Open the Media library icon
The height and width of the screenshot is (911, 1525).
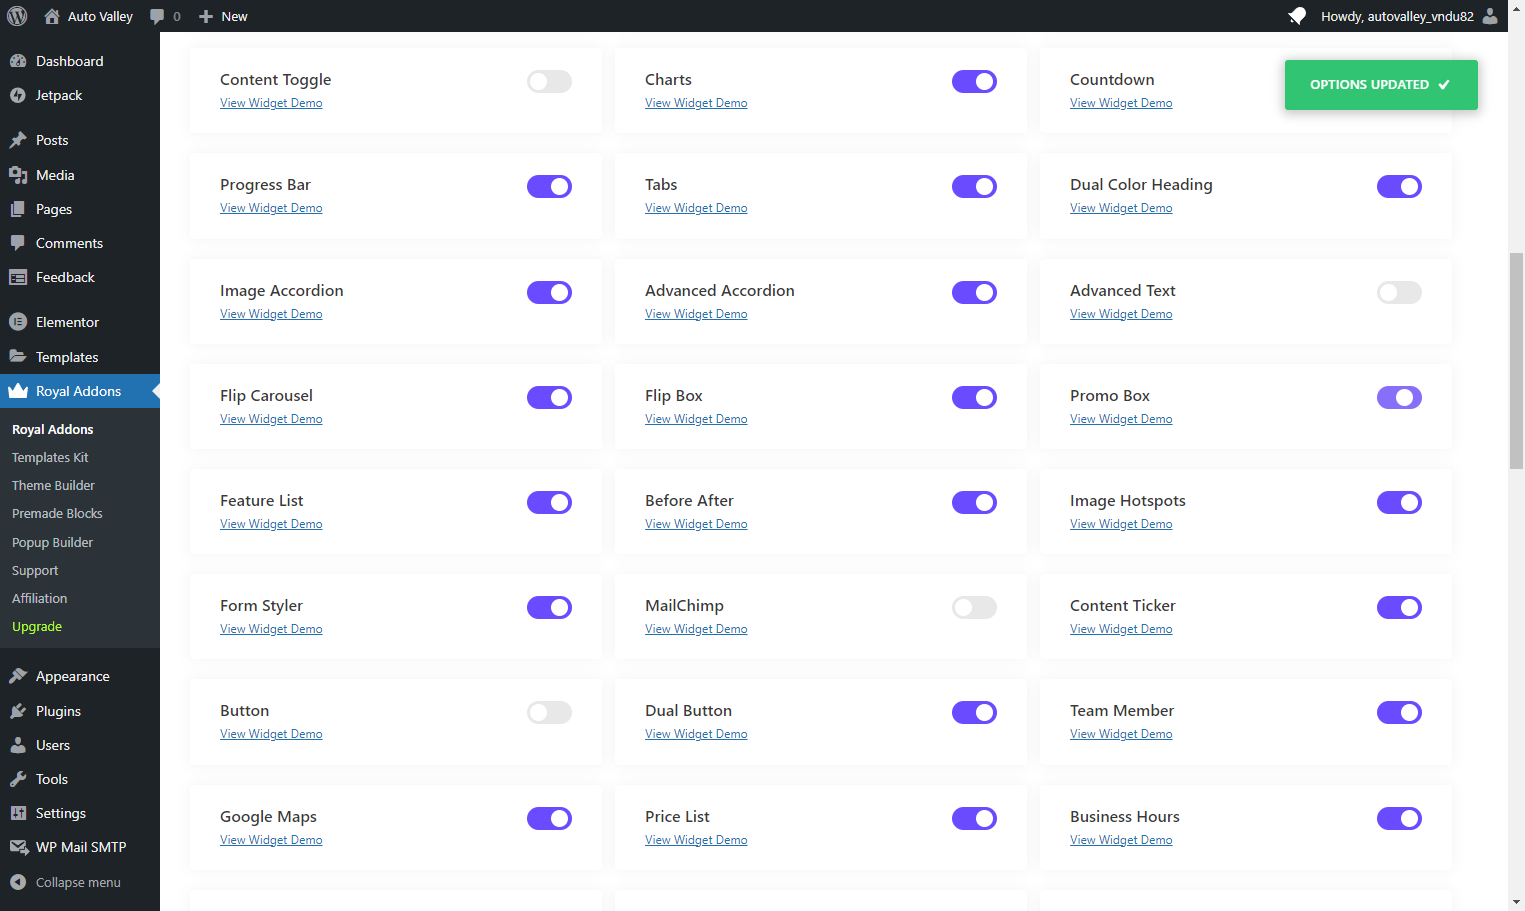pyautogui.click(x=18, y=175)
